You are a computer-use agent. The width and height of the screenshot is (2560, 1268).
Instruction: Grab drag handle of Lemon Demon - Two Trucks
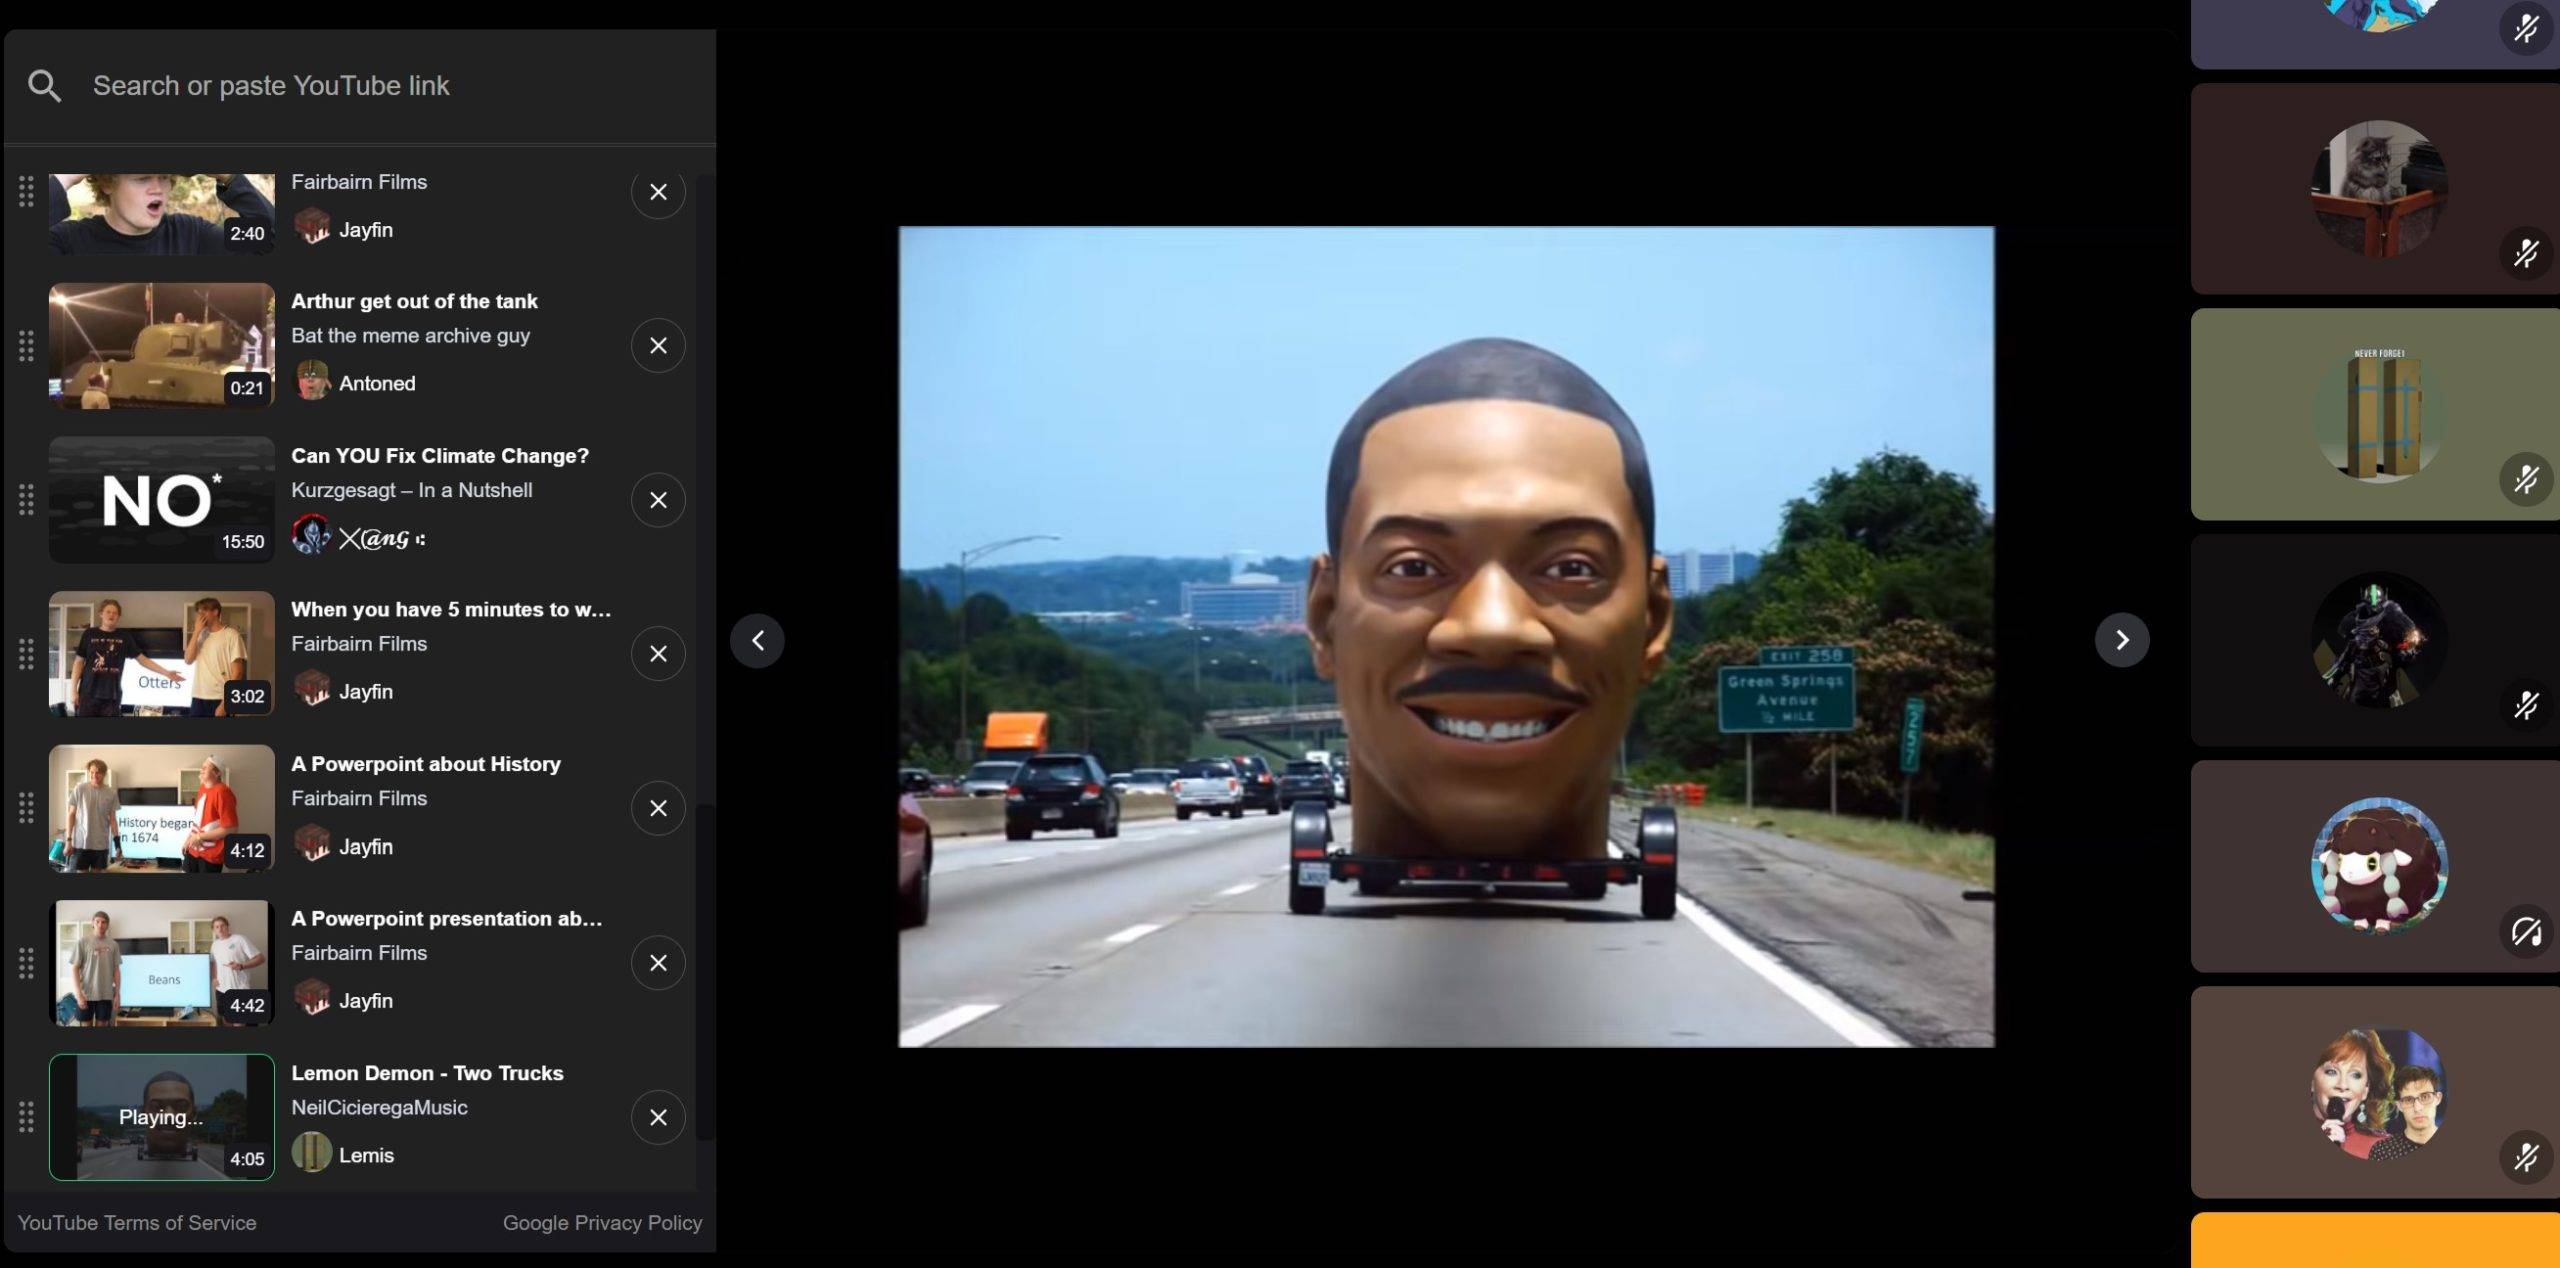coord(26,1117)
